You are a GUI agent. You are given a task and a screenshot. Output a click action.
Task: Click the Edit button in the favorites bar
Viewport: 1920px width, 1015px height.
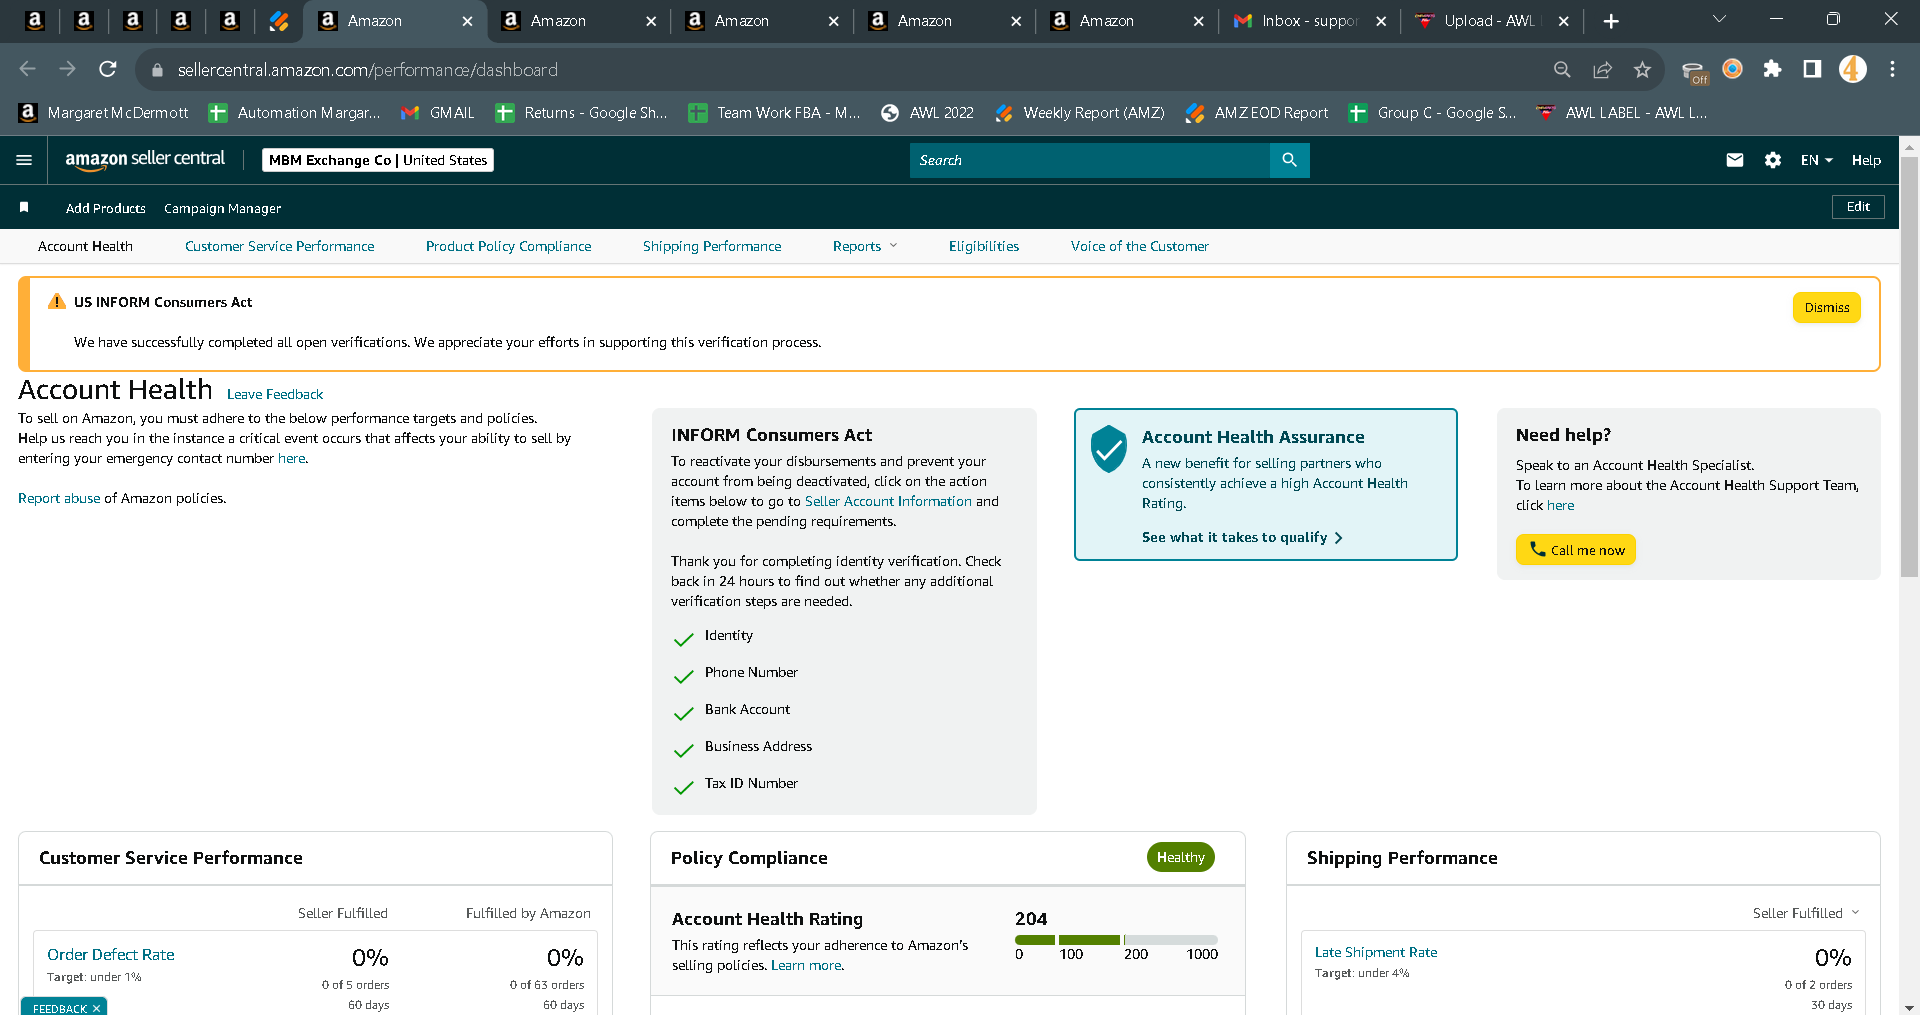click(1858, 207)
